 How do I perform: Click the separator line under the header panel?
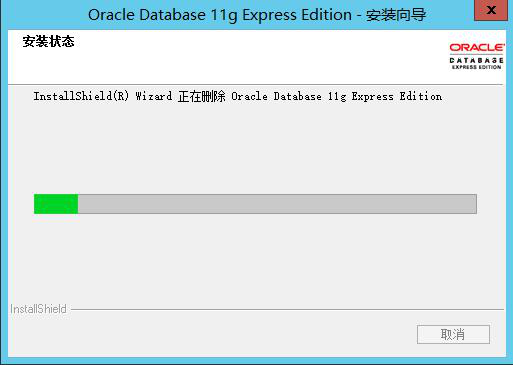[x=256, y=85]
